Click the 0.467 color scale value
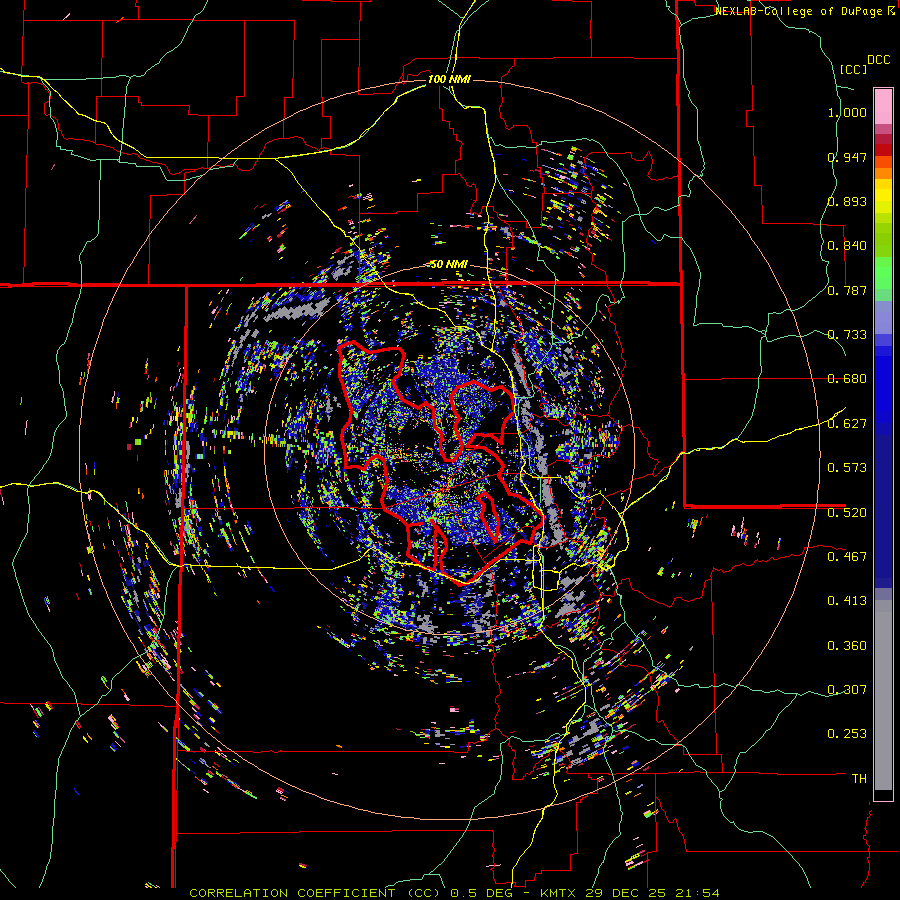Screen dimensions: 900x900 point(847,557)
